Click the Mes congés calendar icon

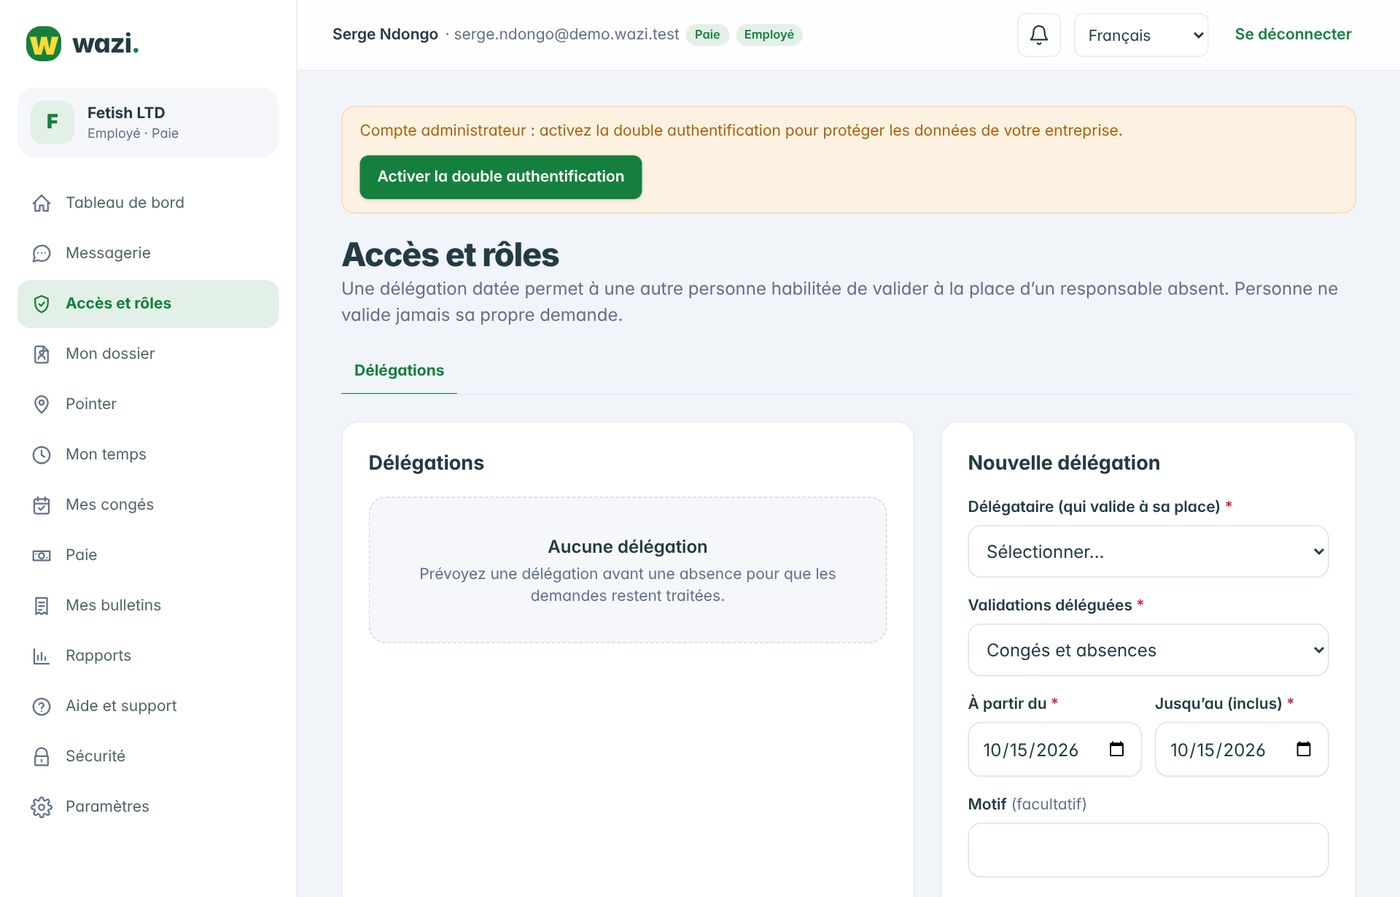point(41,505)
